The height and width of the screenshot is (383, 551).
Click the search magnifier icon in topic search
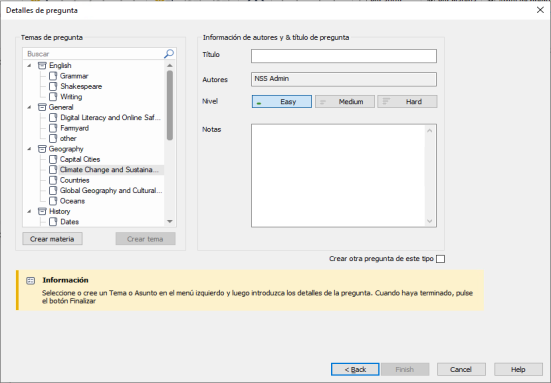169,54
